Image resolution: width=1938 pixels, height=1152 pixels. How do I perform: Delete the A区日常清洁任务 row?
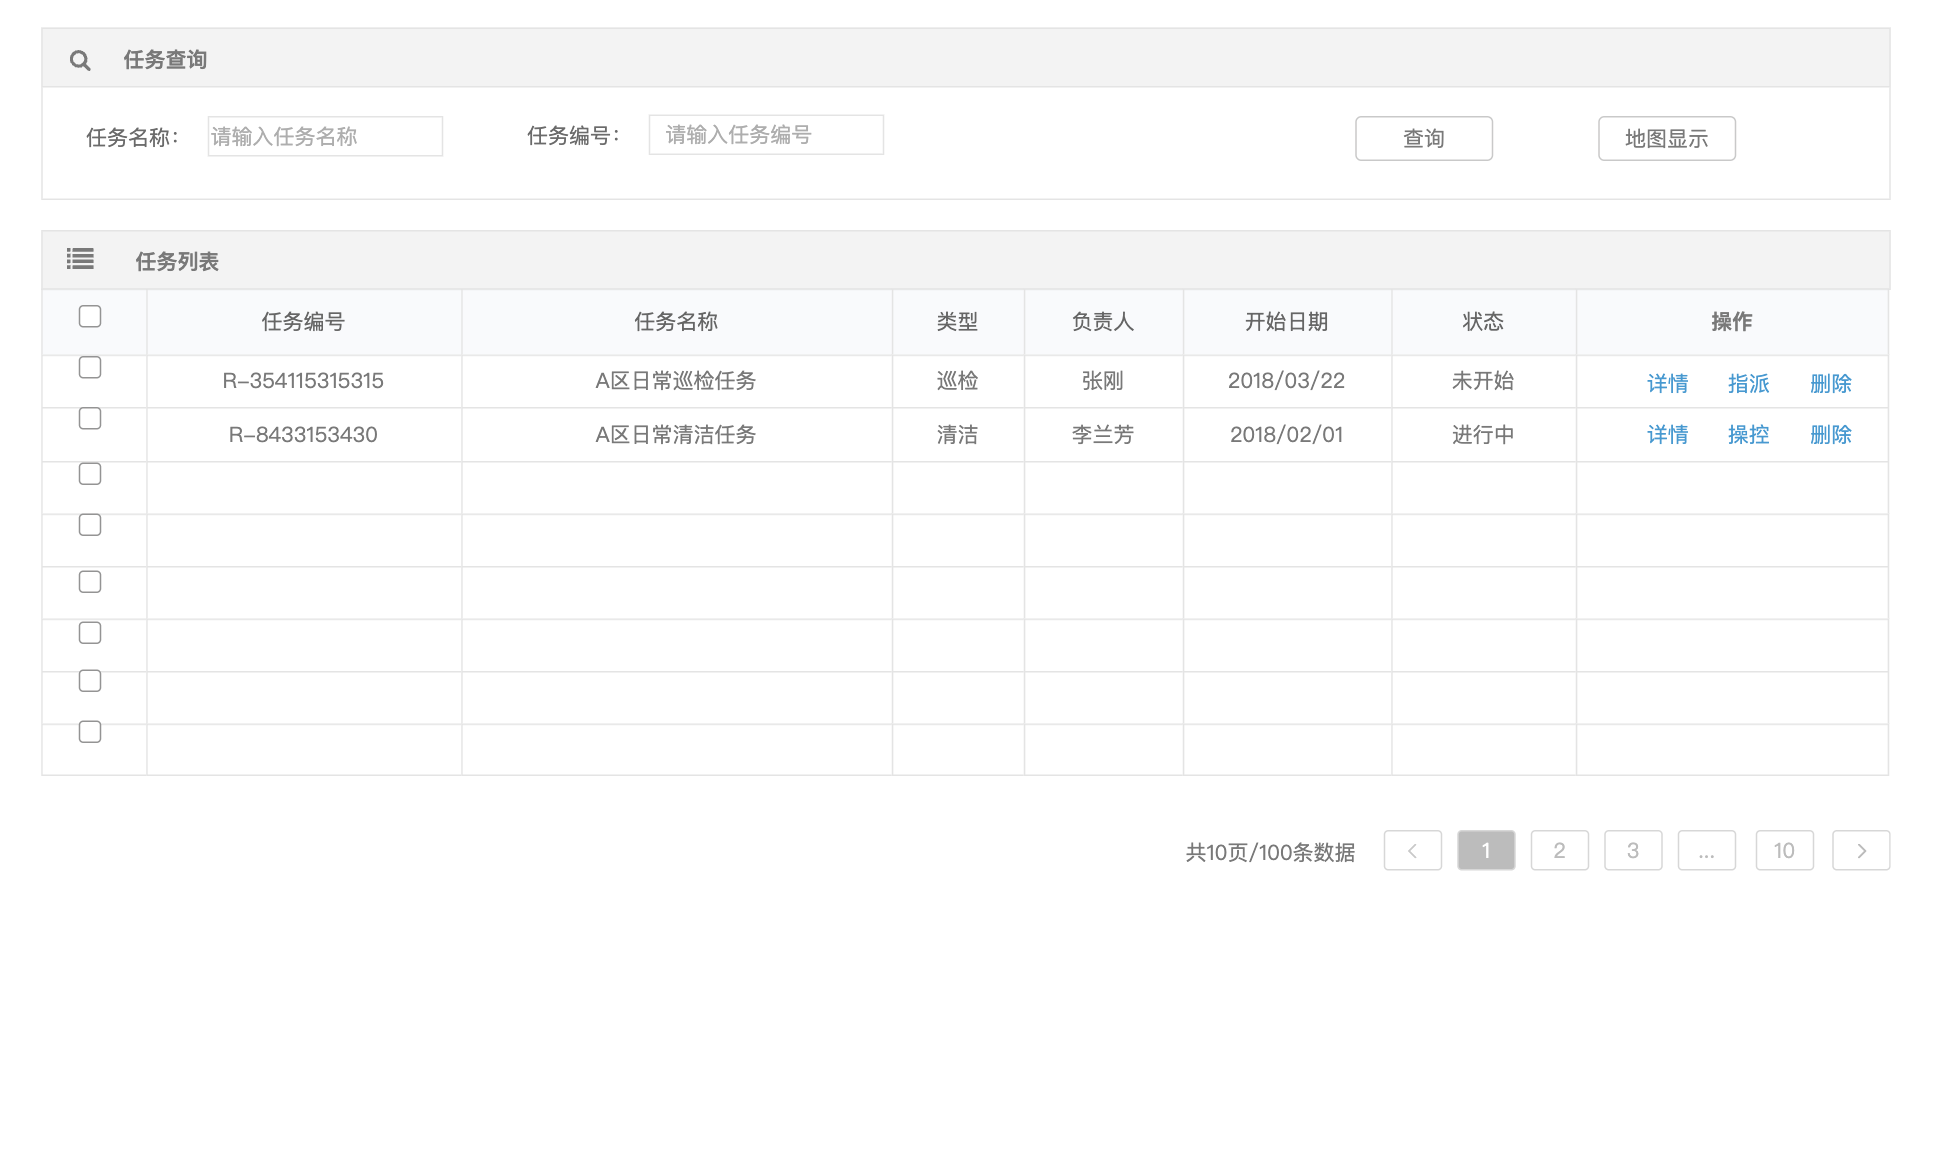(1830, 435)
